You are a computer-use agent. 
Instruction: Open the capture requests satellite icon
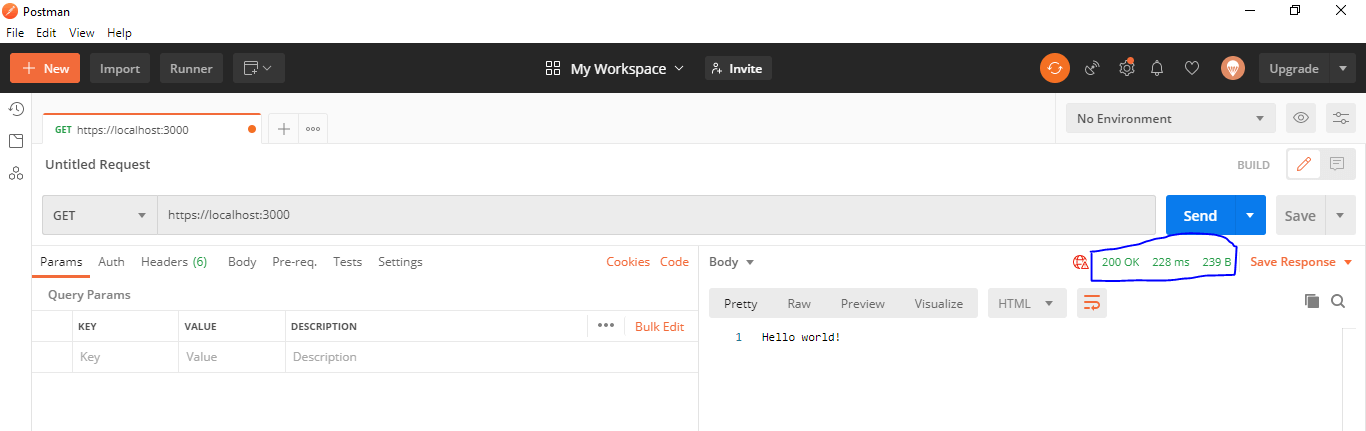coord(1092,68)
